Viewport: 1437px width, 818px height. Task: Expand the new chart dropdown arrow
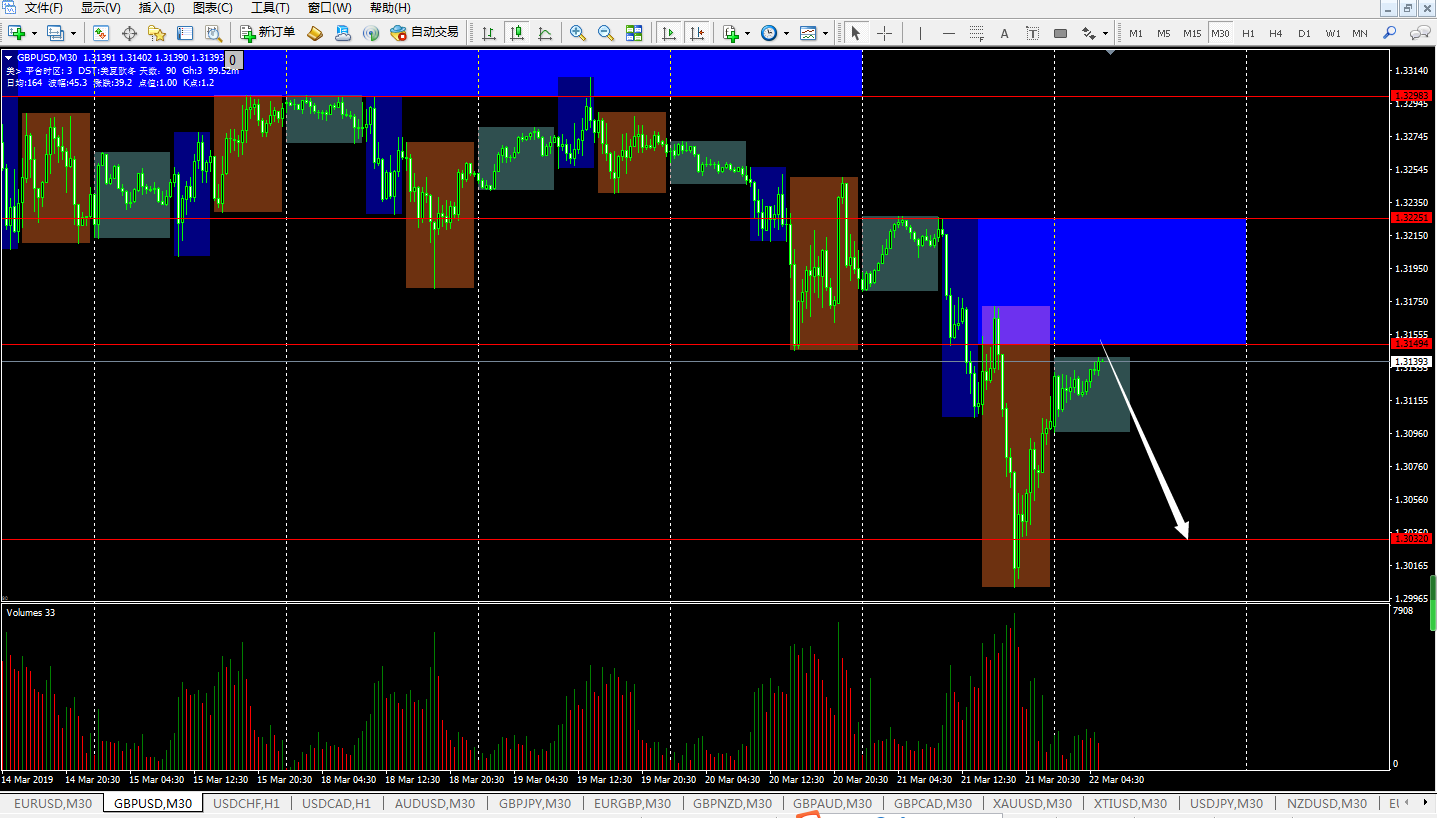[34, 33]
